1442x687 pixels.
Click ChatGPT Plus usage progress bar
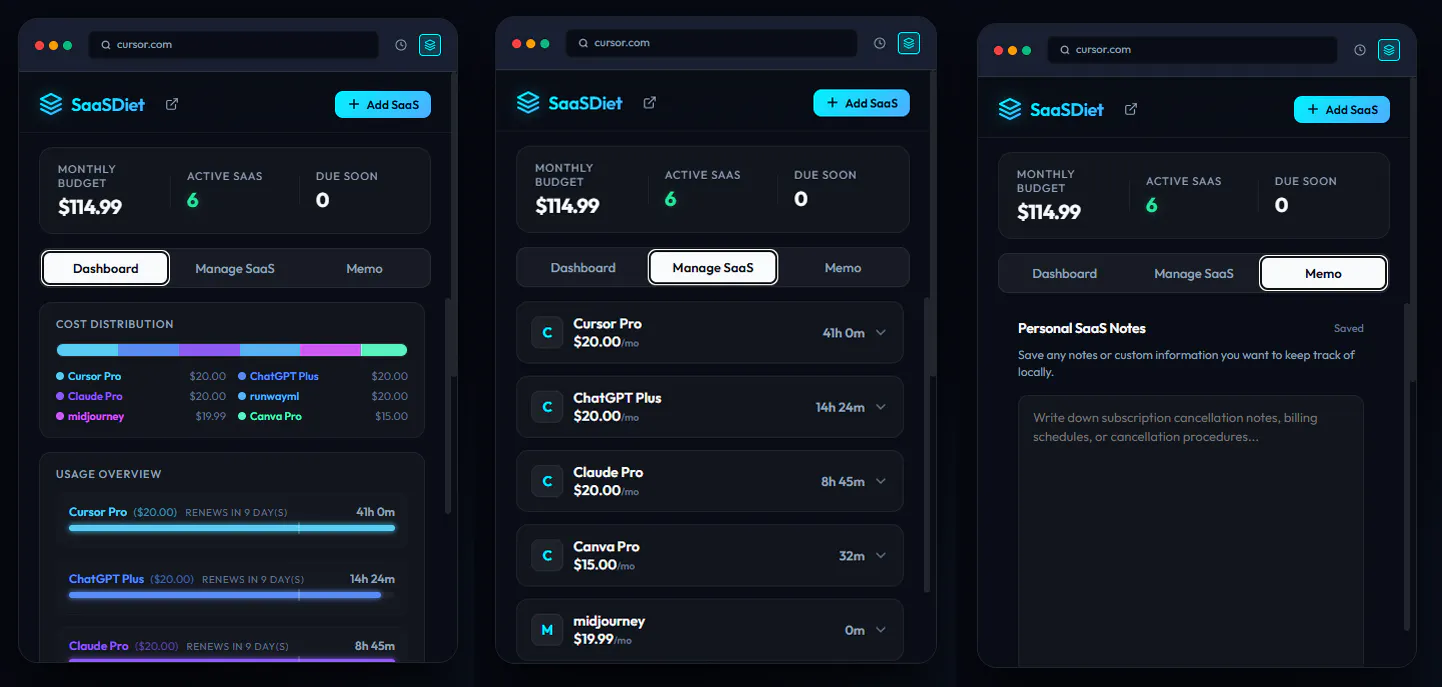pos(232,594)
